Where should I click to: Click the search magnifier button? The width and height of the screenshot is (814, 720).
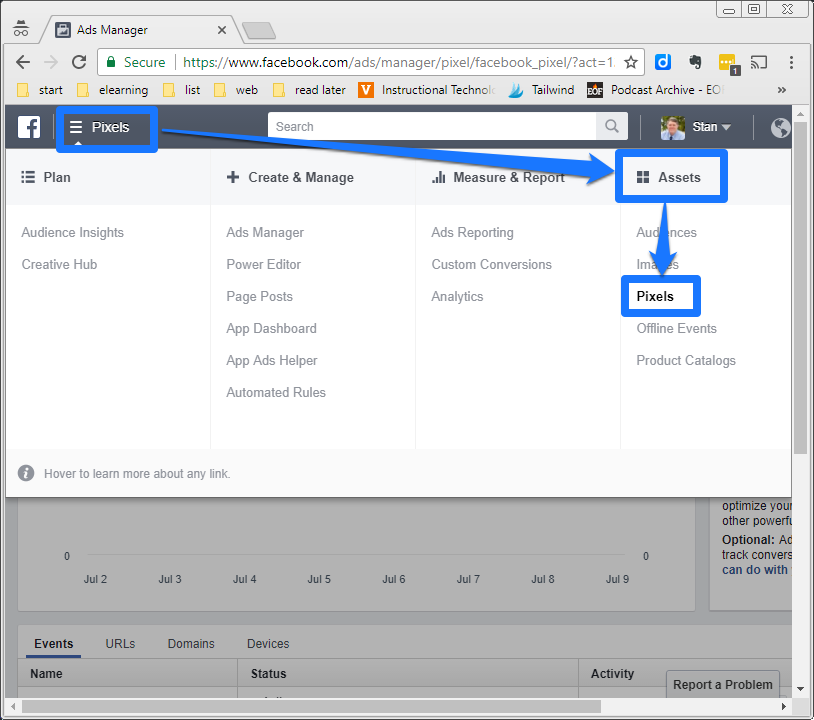611,127
